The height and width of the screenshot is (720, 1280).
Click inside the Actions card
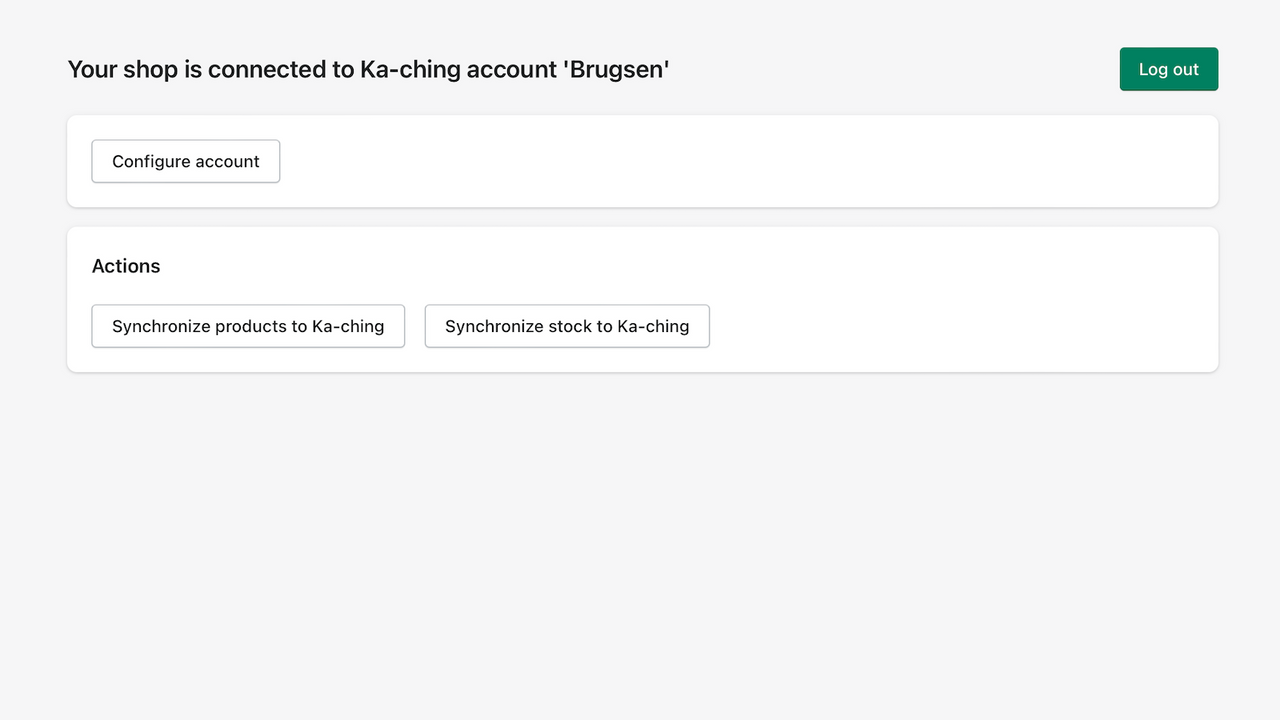pyautogui.click(x=900, y=298)
